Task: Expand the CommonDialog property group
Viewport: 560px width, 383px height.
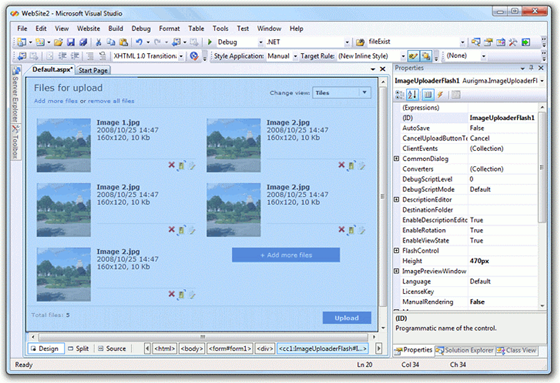Action: point(396,159)
